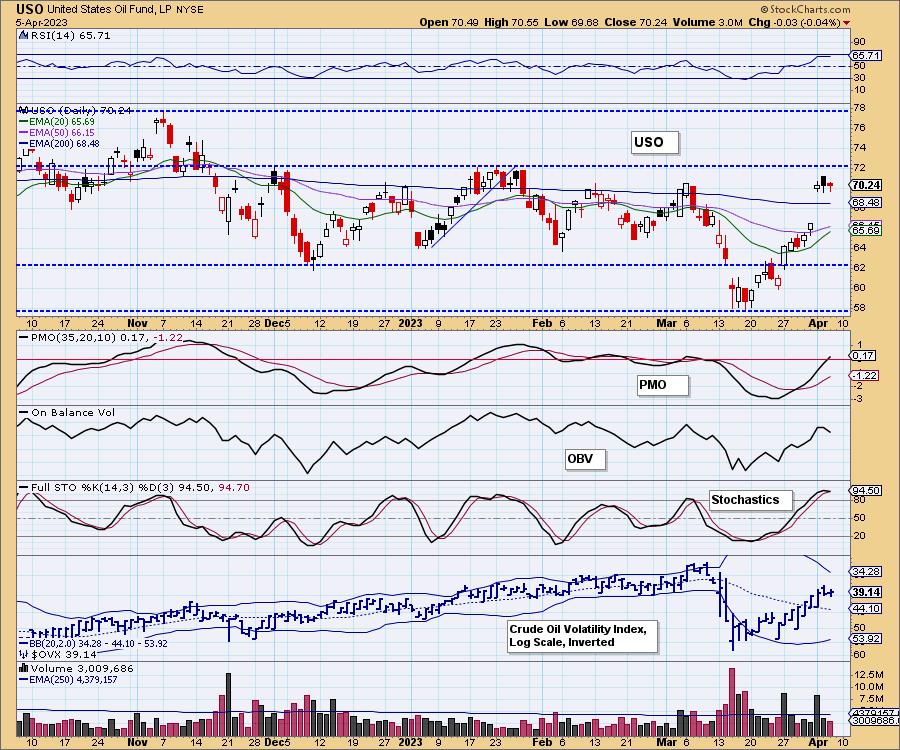Click the candlestick icon before USO (Daily)
This screenshot has width=900, height=750.
tap(23, 110)
